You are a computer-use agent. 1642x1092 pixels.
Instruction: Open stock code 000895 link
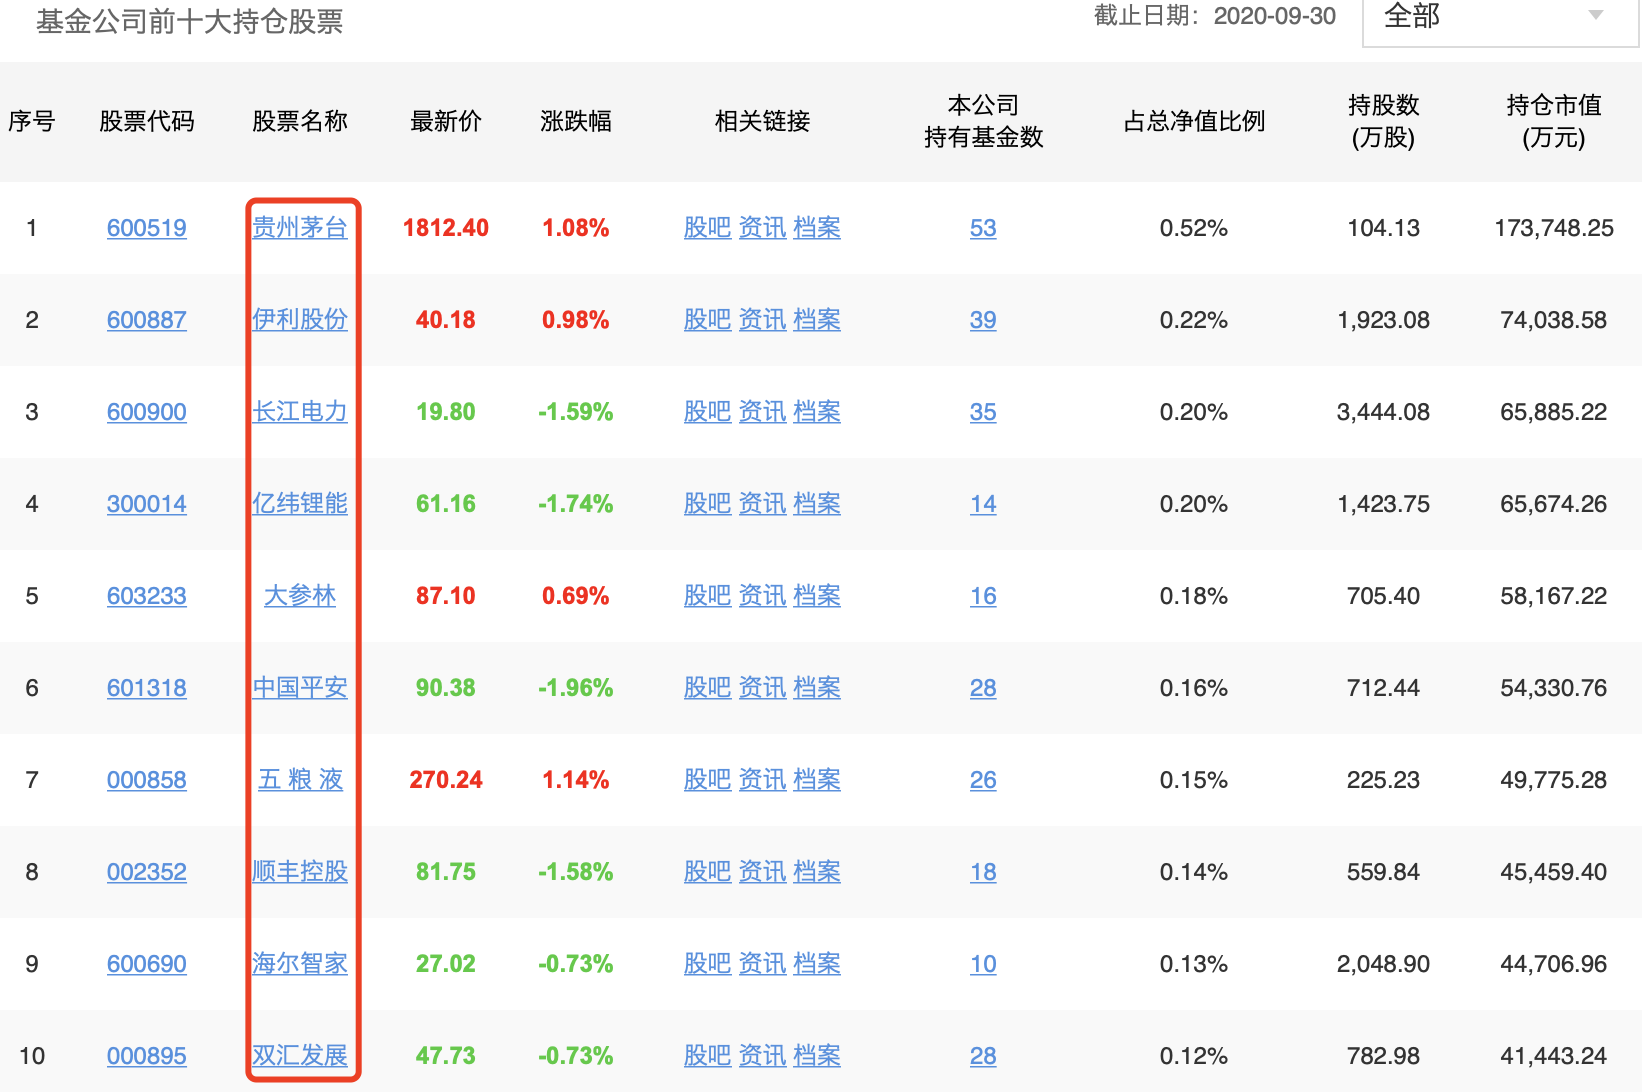(147, 1056)
